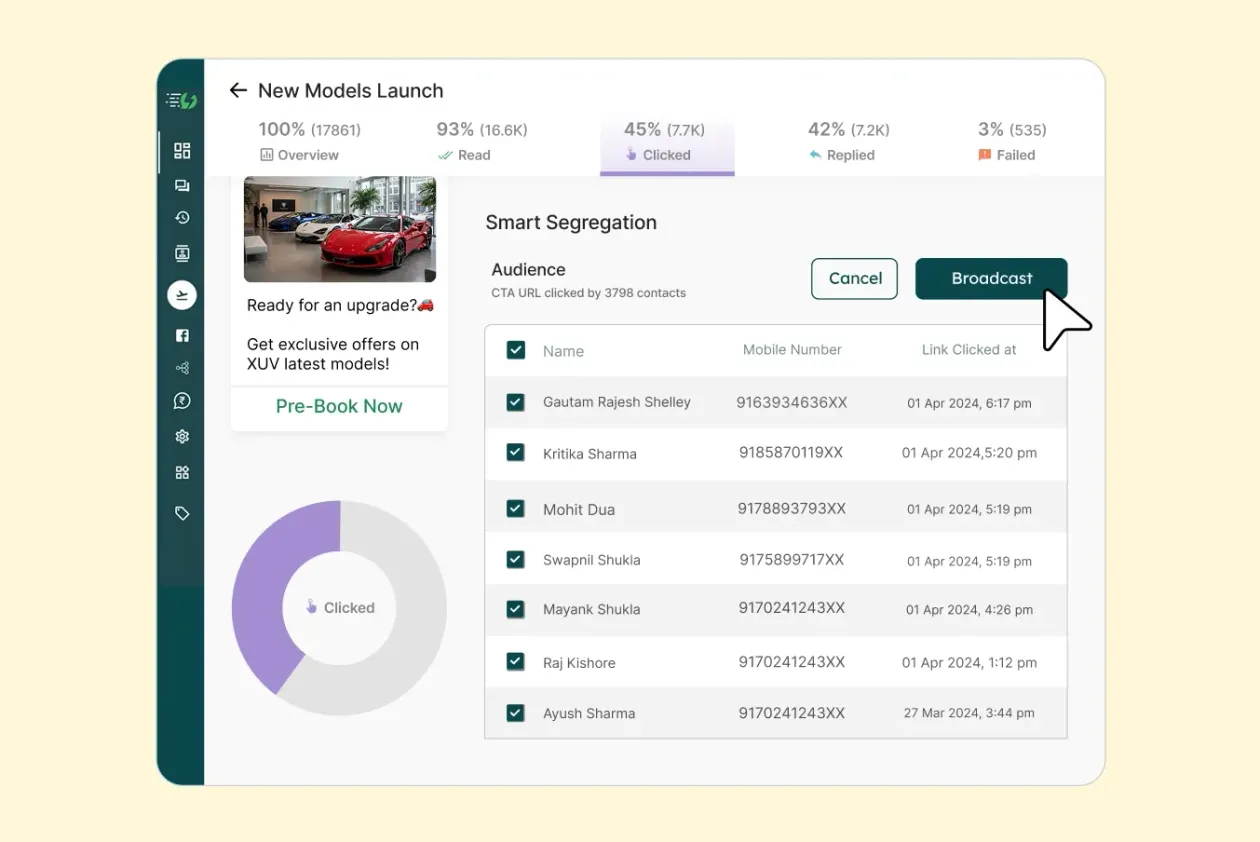Open the dashboard grid icon in sidebar
The height and width of the screenshot is (842, 1260).
tap(182, 150)
